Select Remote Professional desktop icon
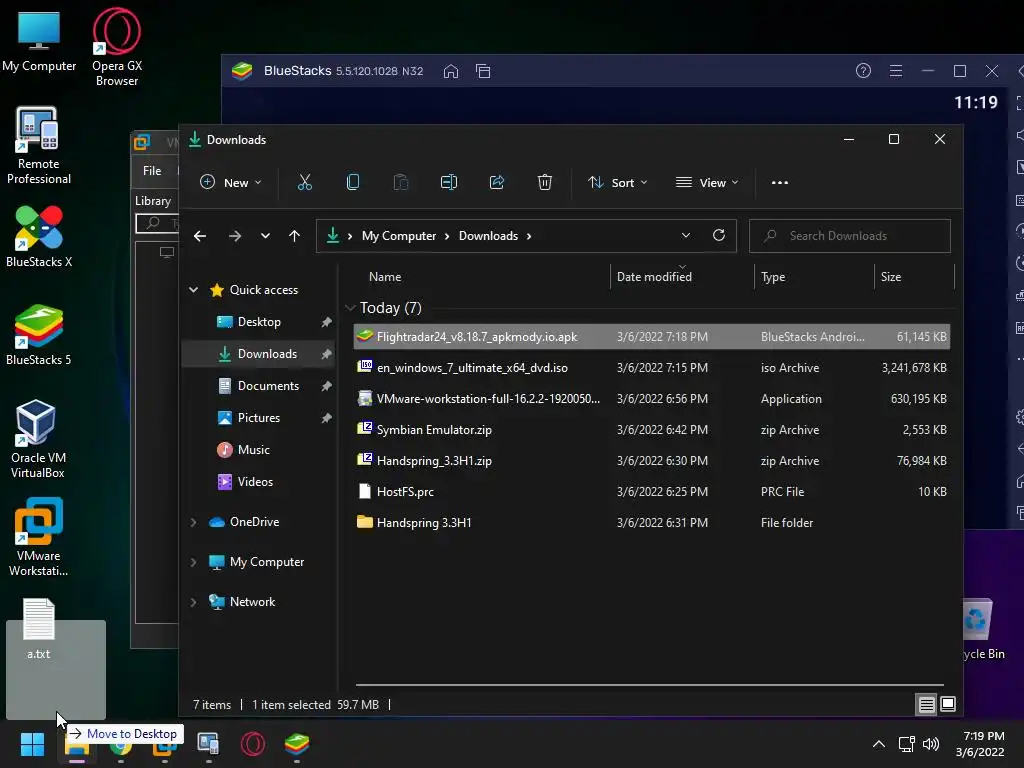 pos(39,146)
